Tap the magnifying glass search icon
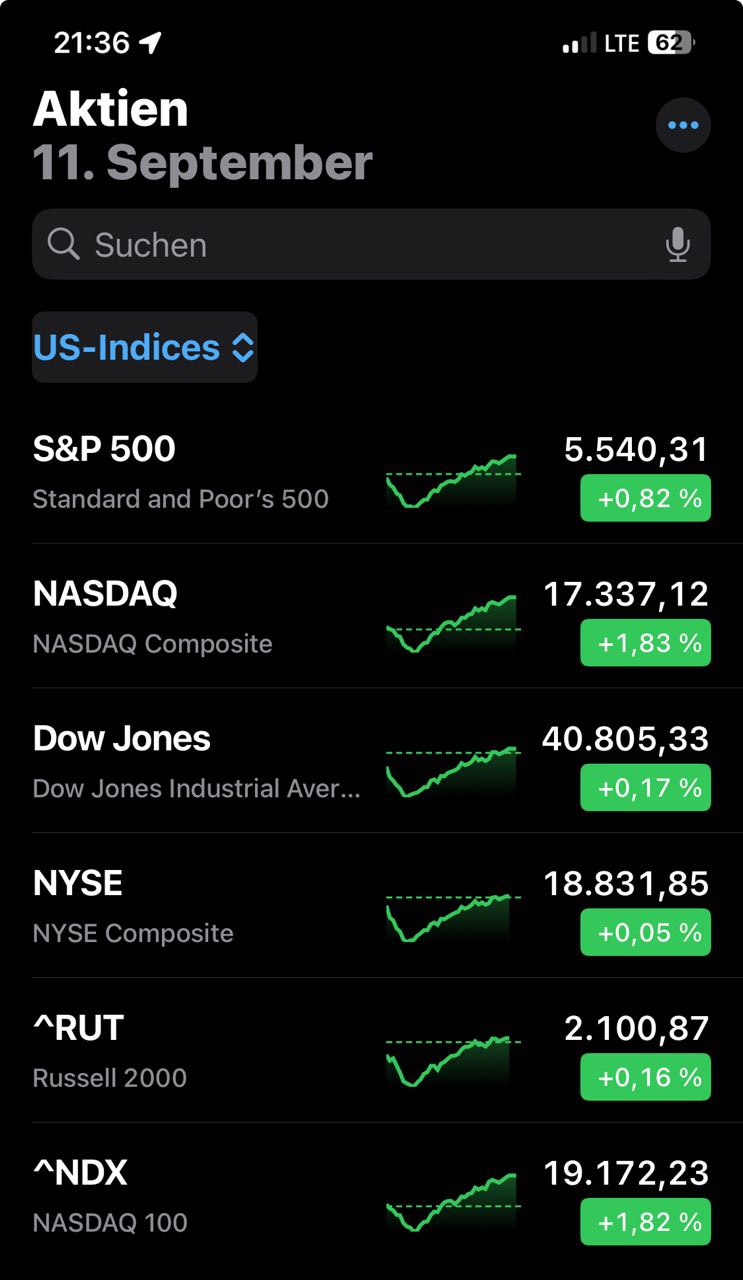Viewport: 743px width, 1280px height. click(x=63, y=244)
